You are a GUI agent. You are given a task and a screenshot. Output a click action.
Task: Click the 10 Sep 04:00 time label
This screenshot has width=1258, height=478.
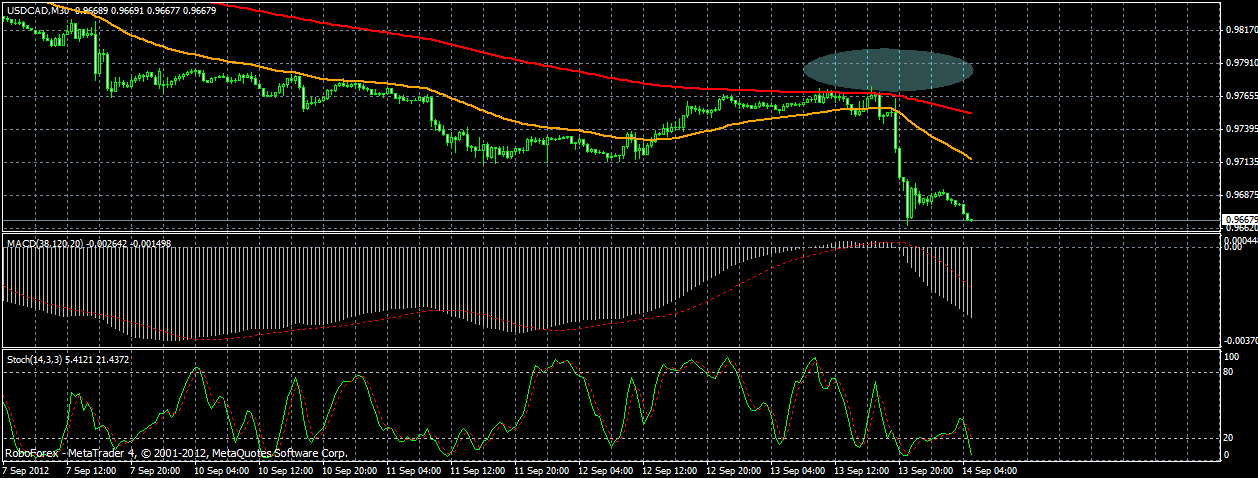coord(221,469)
